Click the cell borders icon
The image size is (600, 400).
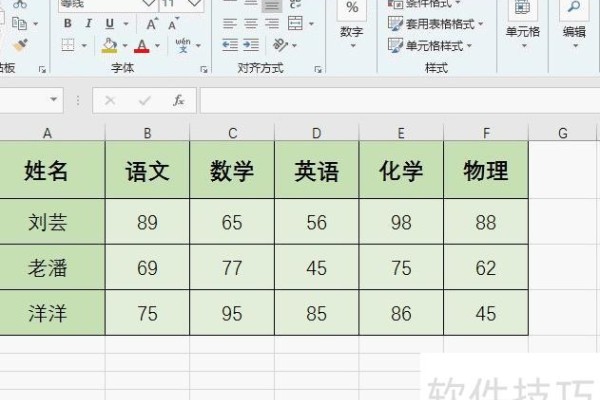68,45
